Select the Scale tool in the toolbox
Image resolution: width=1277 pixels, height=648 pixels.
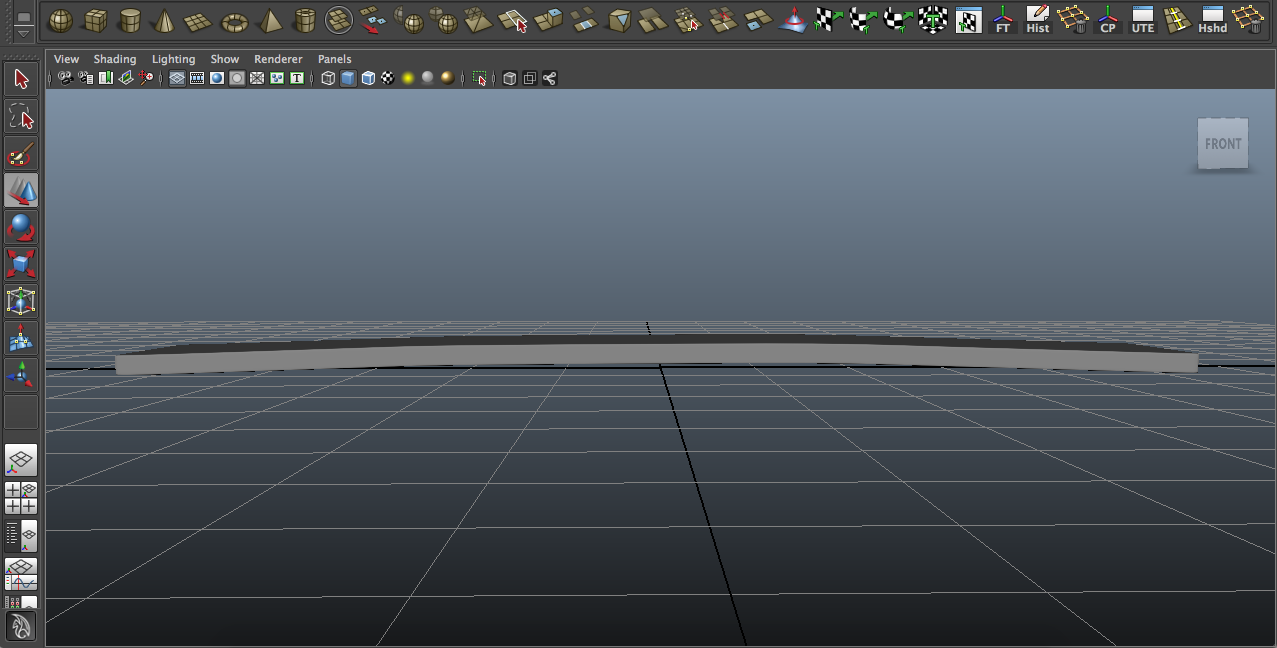click(x=20, y=262)
